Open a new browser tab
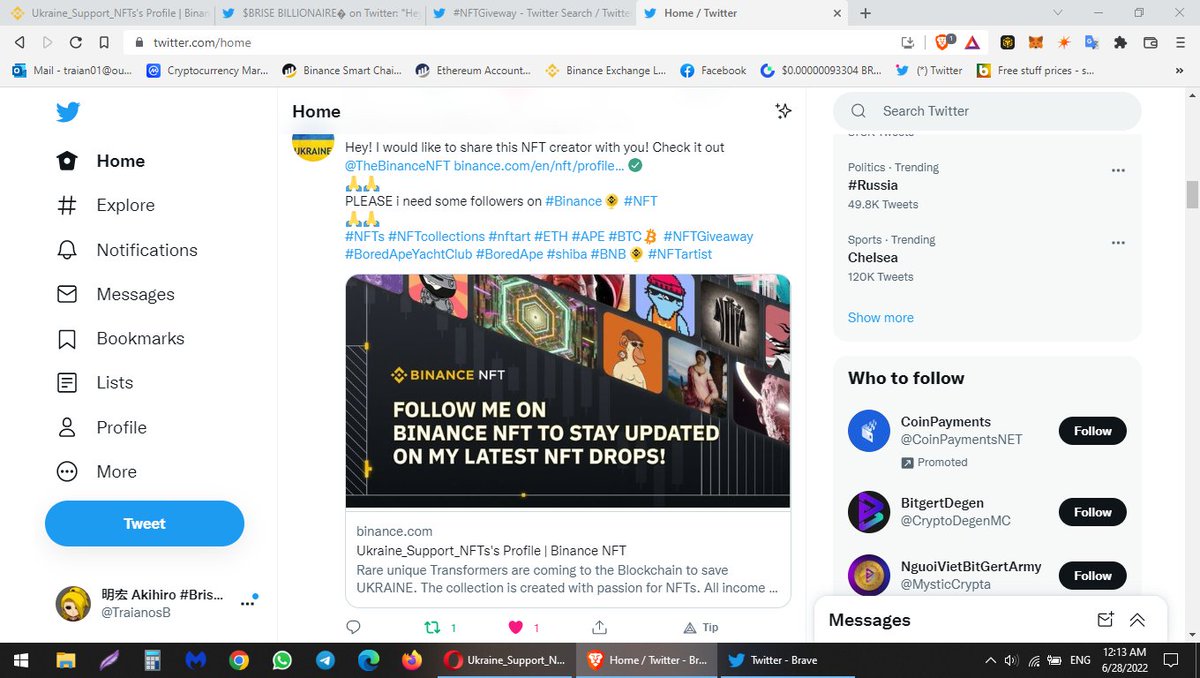1200x678 pixels. click(866, 13)
